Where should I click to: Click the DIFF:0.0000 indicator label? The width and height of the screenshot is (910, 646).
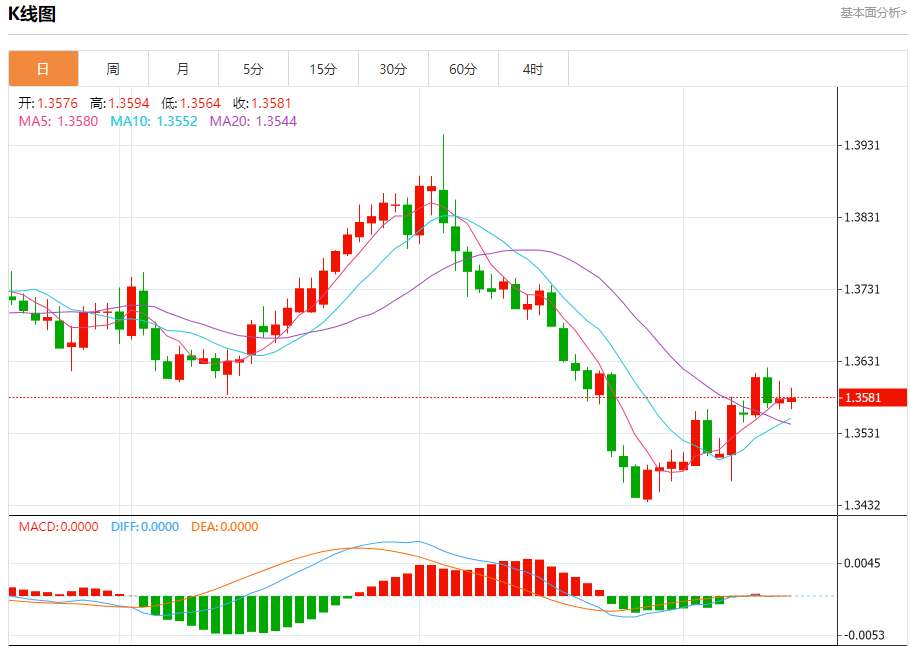[145, 527]
